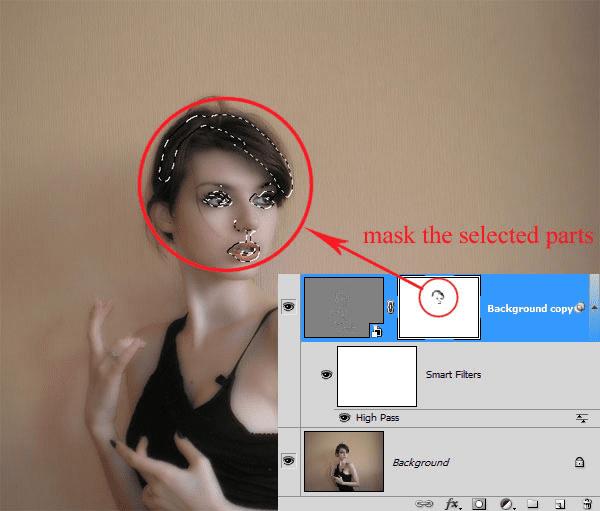Viewport: 600px width, 511px height.
Task: Collapse smart filters list arrow
Action: [594, 307]
